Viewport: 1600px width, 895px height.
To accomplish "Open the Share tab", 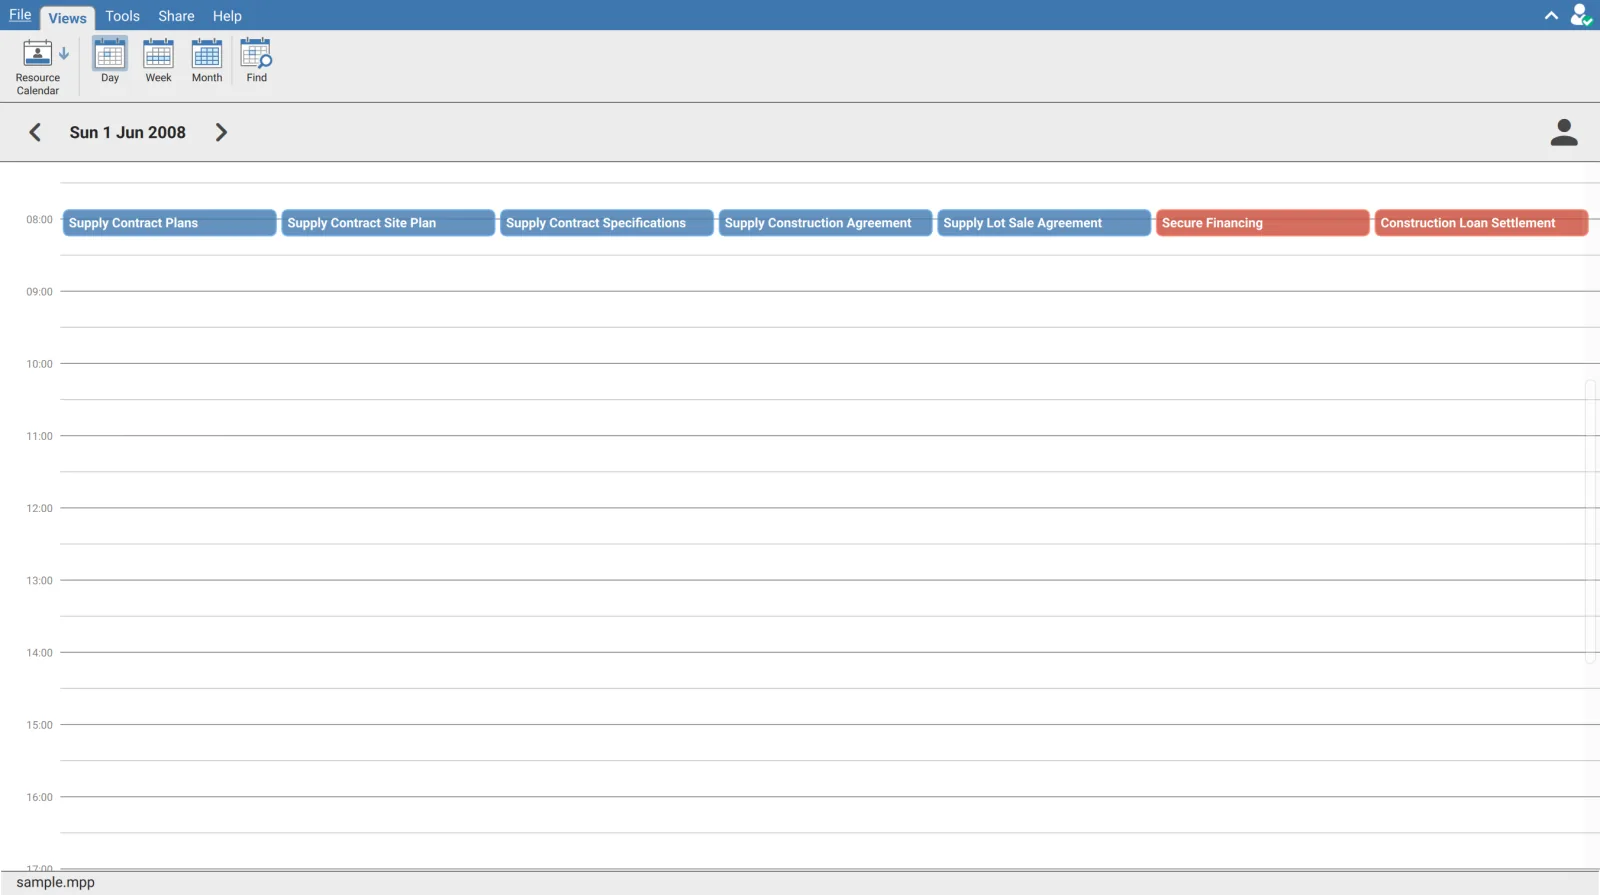I will click(176, 16).
